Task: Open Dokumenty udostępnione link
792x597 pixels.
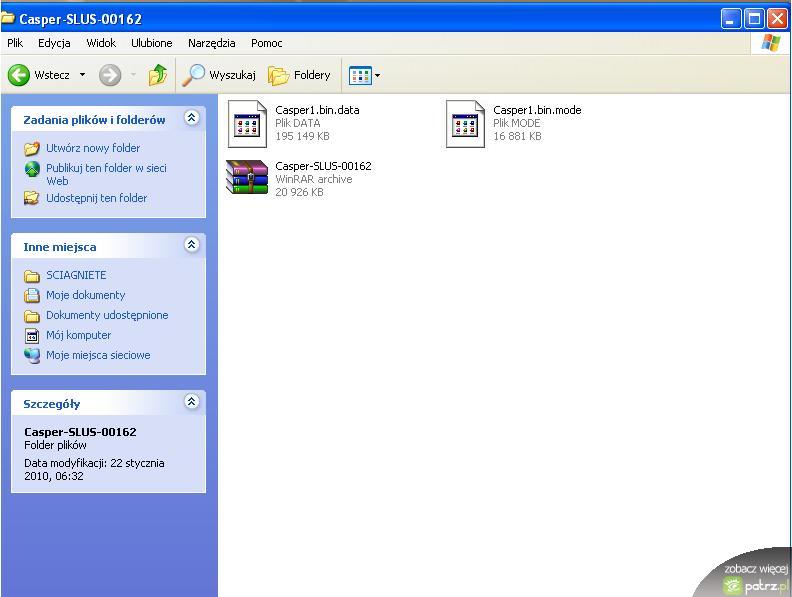Action: point(107,315)
